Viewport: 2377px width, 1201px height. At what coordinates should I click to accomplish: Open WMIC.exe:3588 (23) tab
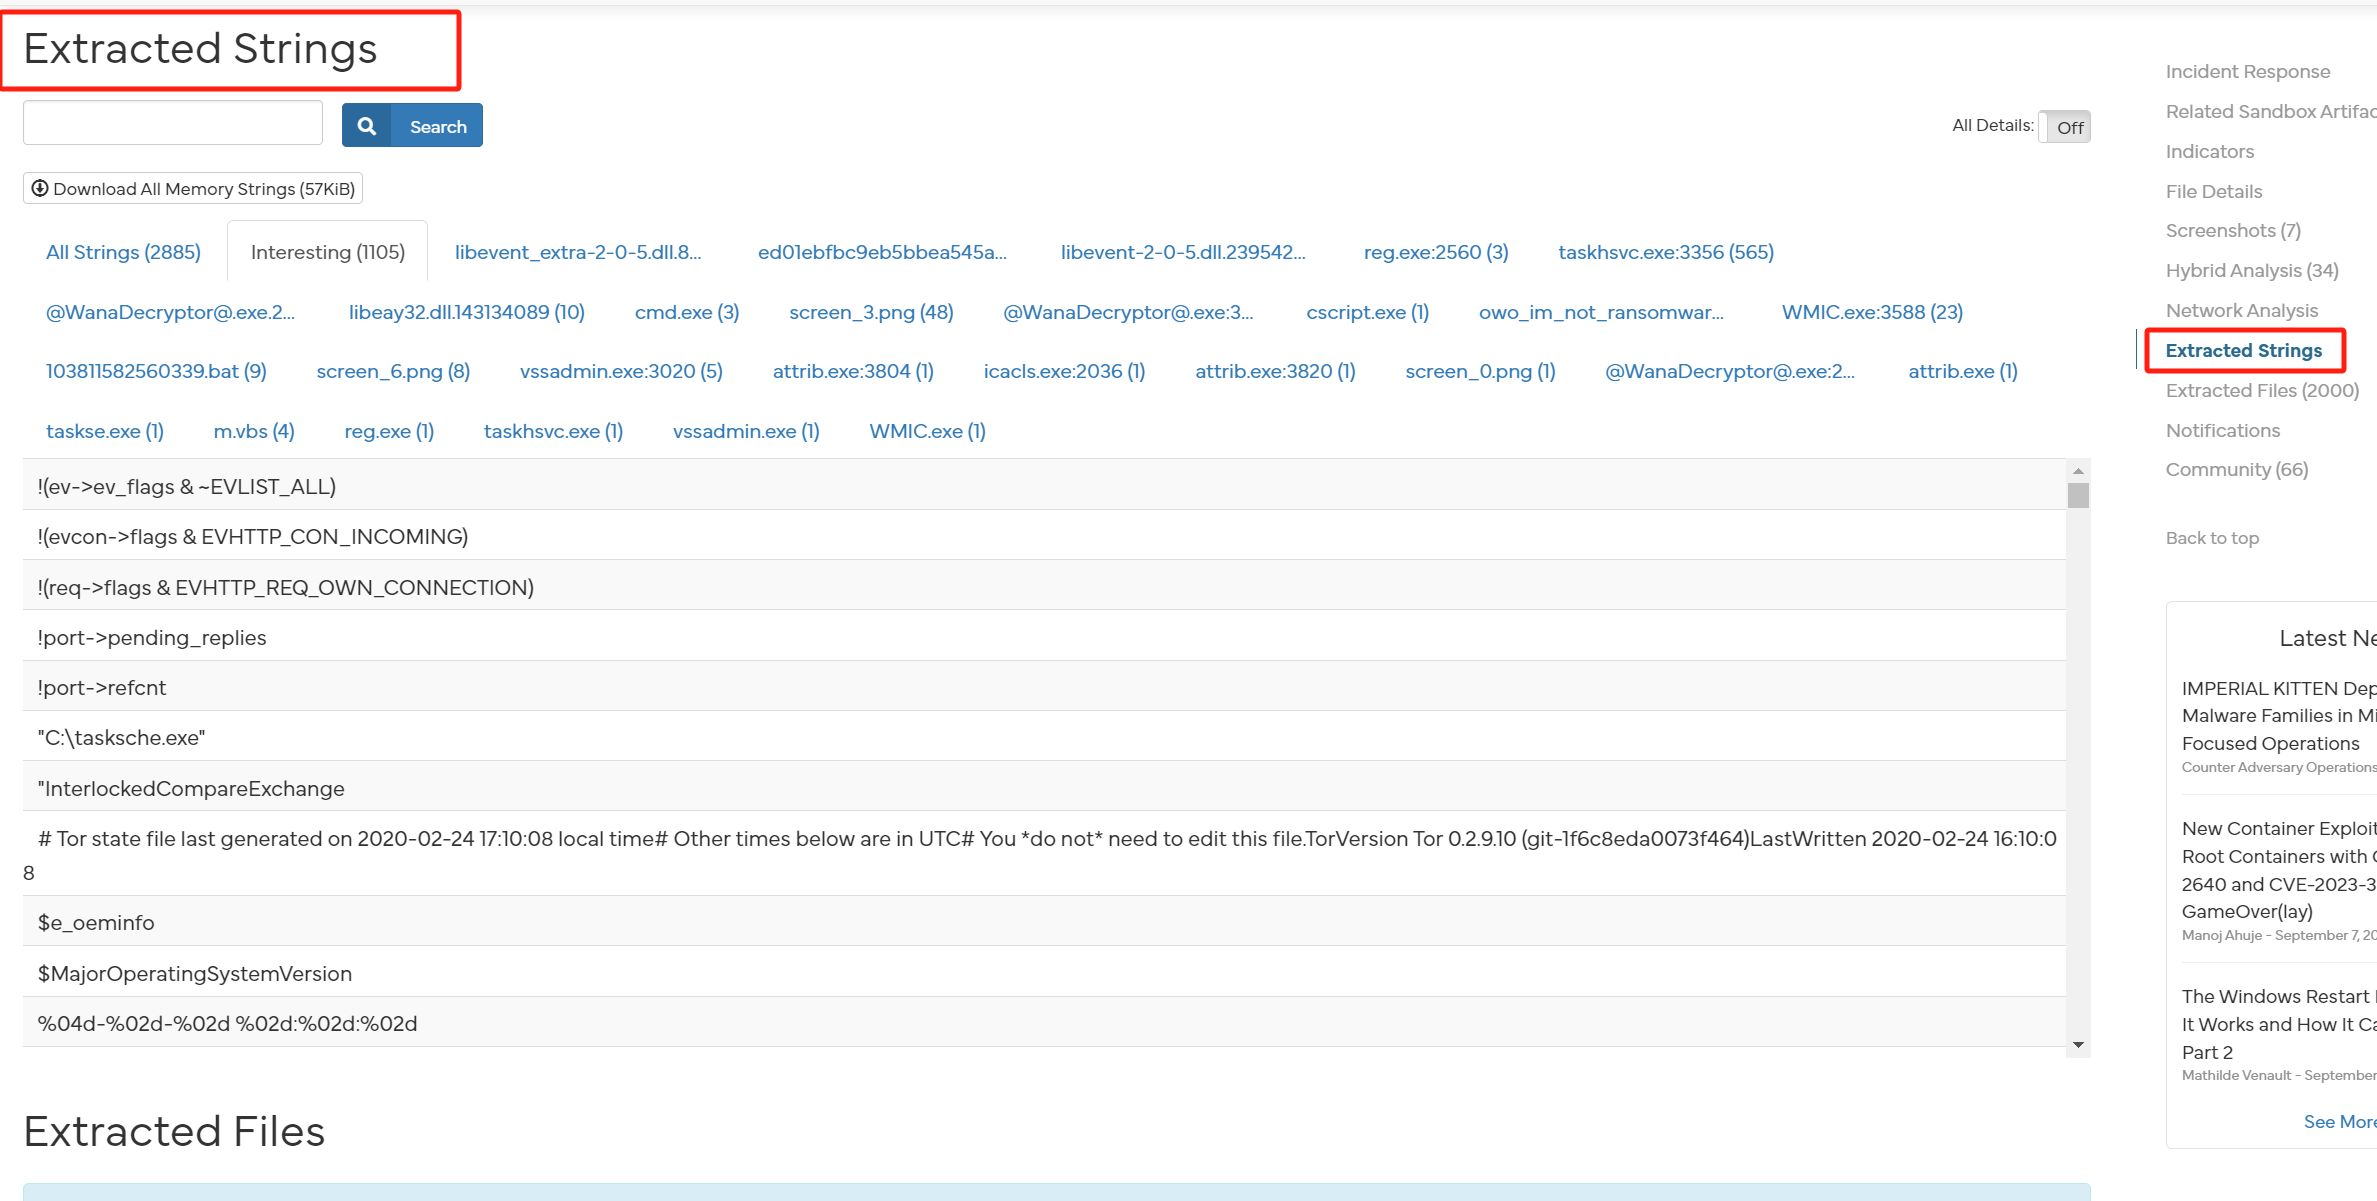click(1872, 312)
